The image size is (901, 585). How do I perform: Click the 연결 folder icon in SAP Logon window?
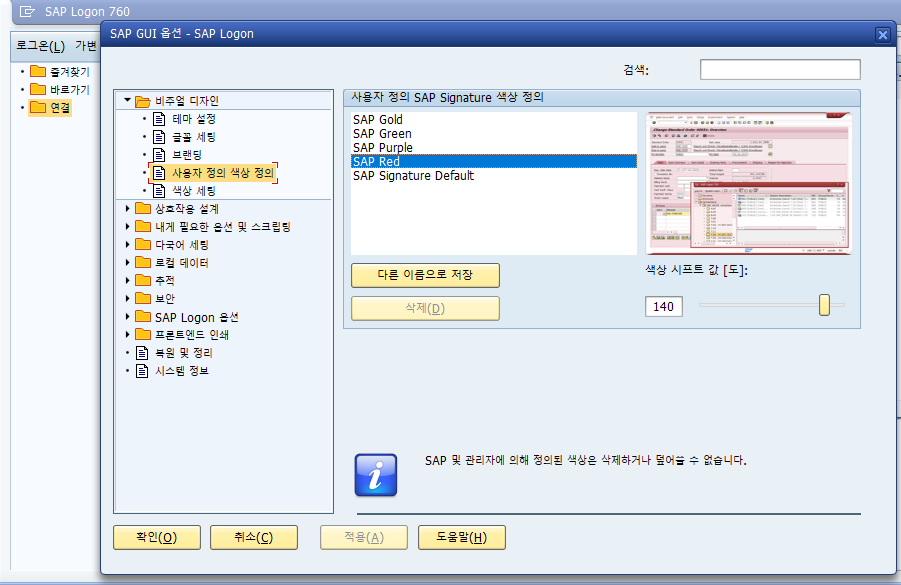tap(38, 107)
